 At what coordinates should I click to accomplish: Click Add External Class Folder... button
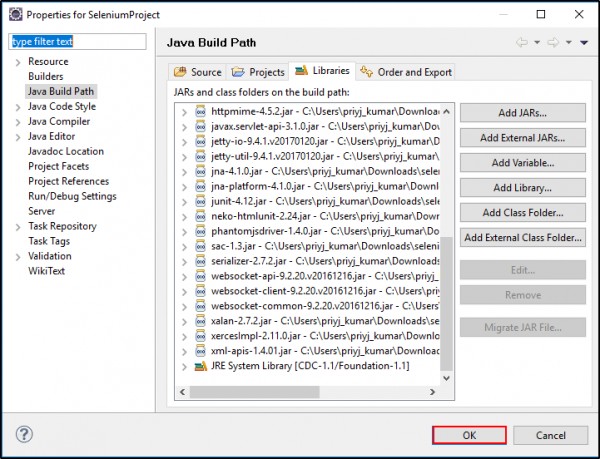pos(523,238)
